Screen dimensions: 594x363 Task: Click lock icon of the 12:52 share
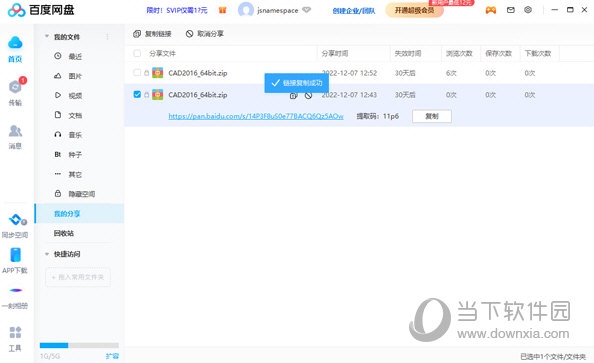pos(146,73)
